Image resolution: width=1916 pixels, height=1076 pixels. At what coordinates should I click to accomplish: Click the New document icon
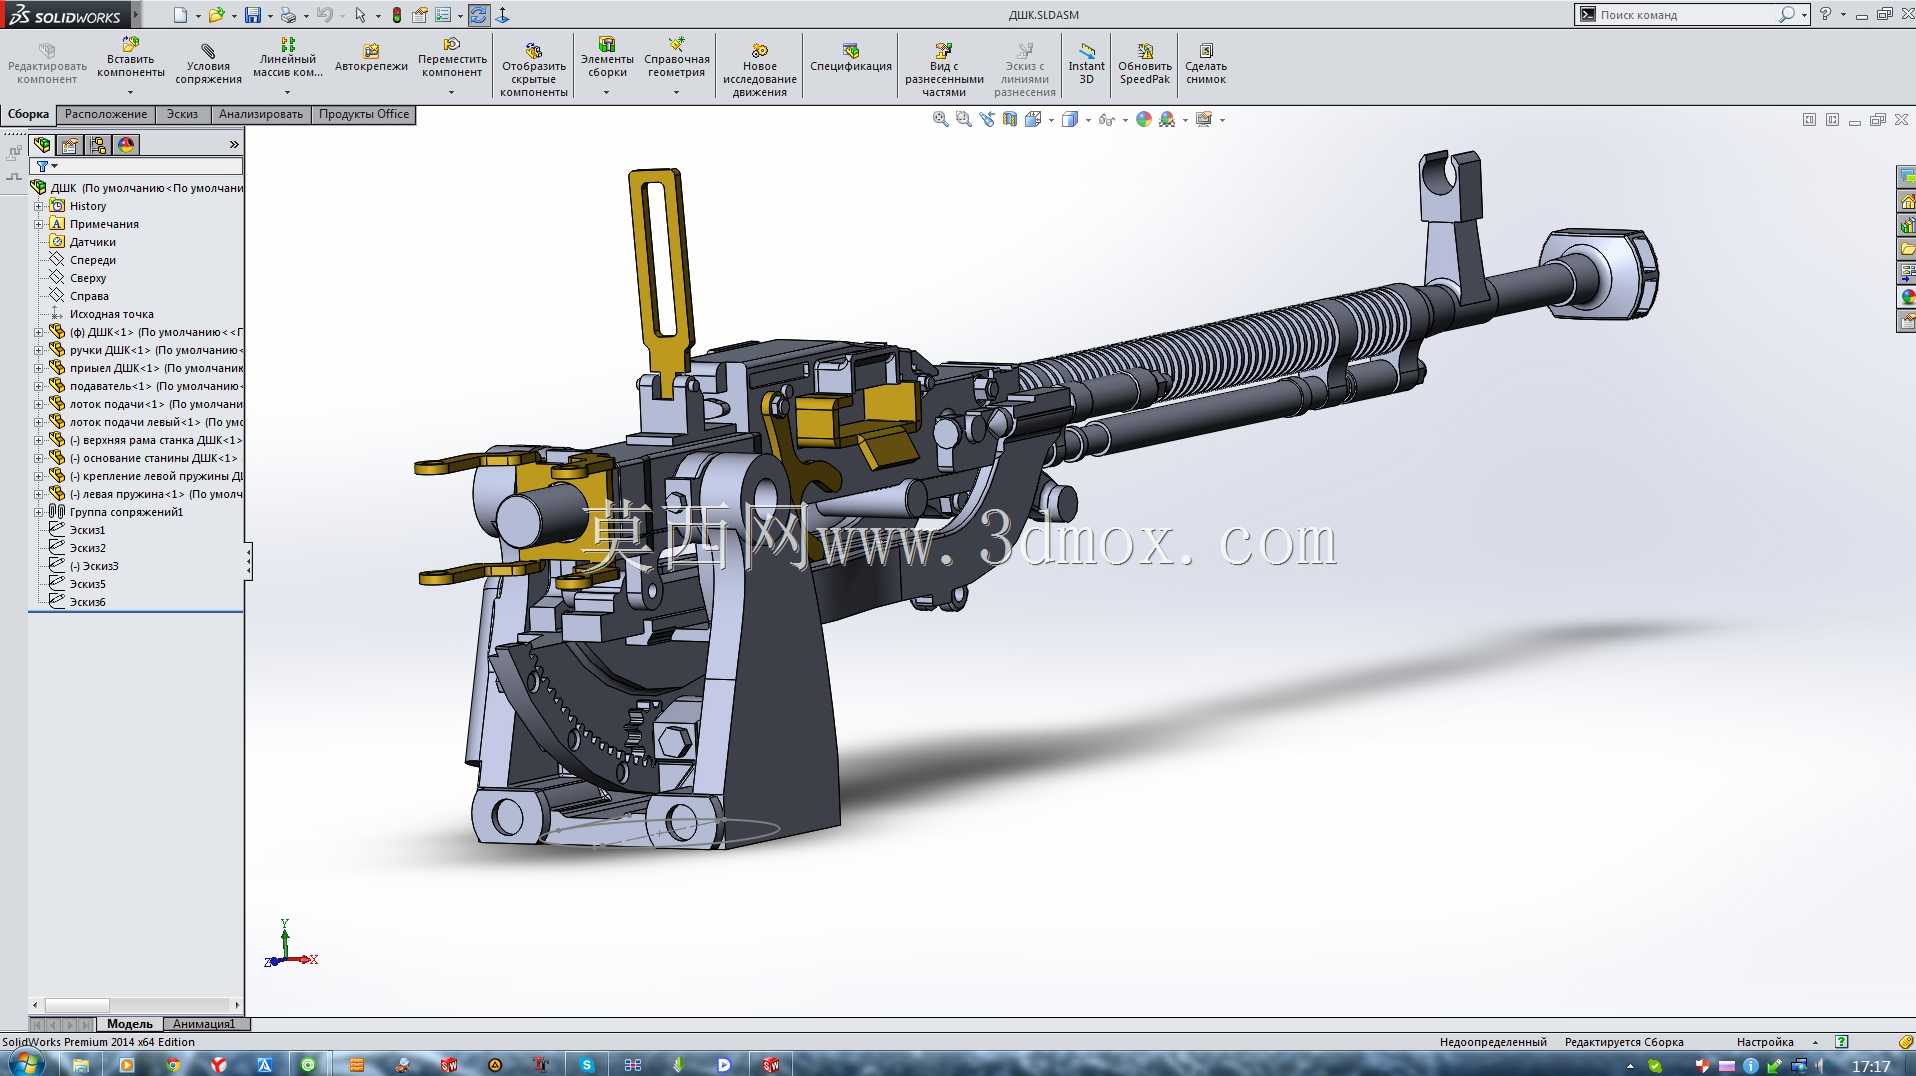coord(180,15)
